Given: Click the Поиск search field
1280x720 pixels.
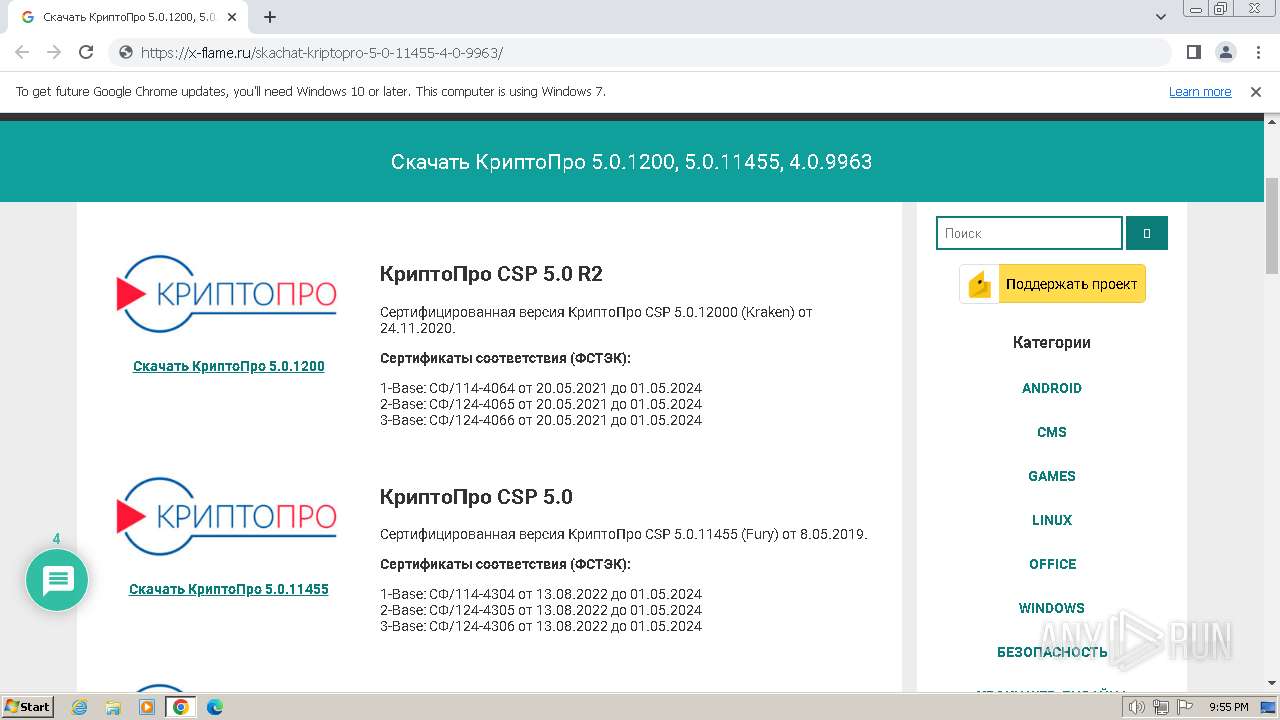Looking at the screenshot, I should tap(1029, 233).
